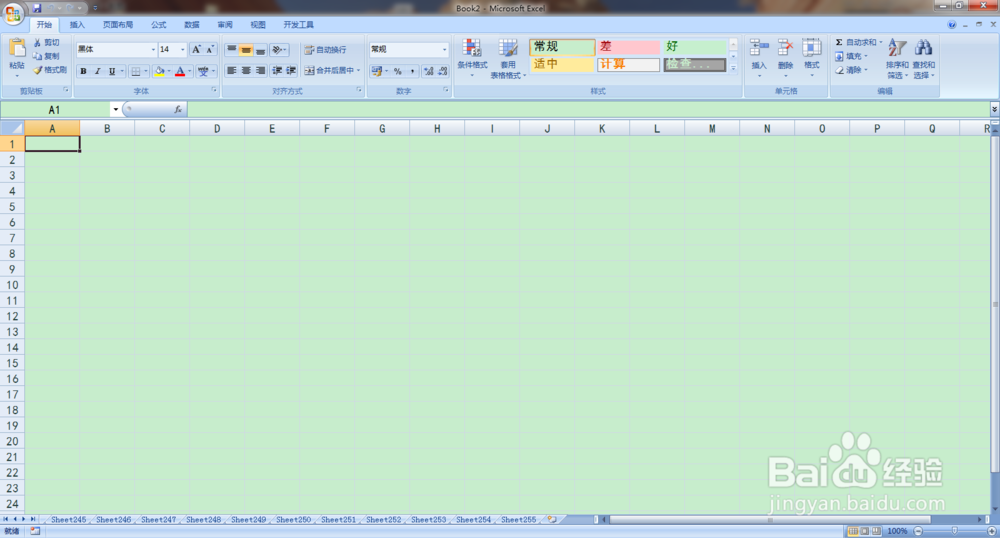Apply the yellow fill color bucket

pos(159,71)
